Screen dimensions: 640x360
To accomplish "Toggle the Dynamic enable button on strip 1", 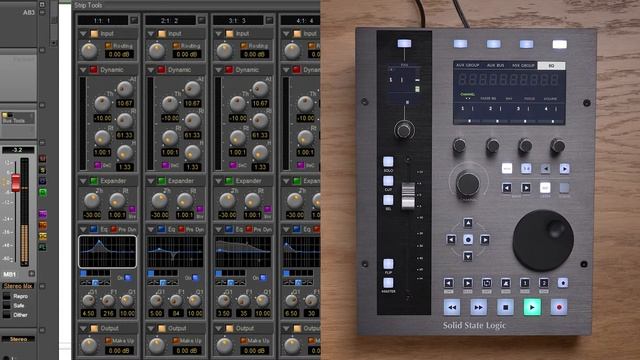I will coord(93,70).
